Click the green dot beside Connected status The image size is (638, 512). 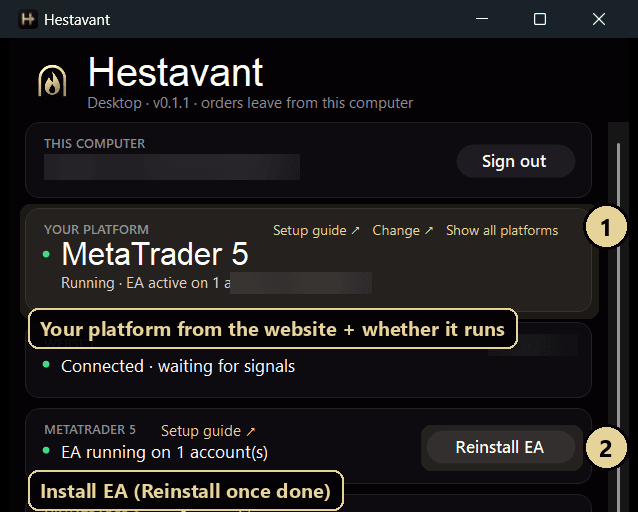[x=46, y=364]
